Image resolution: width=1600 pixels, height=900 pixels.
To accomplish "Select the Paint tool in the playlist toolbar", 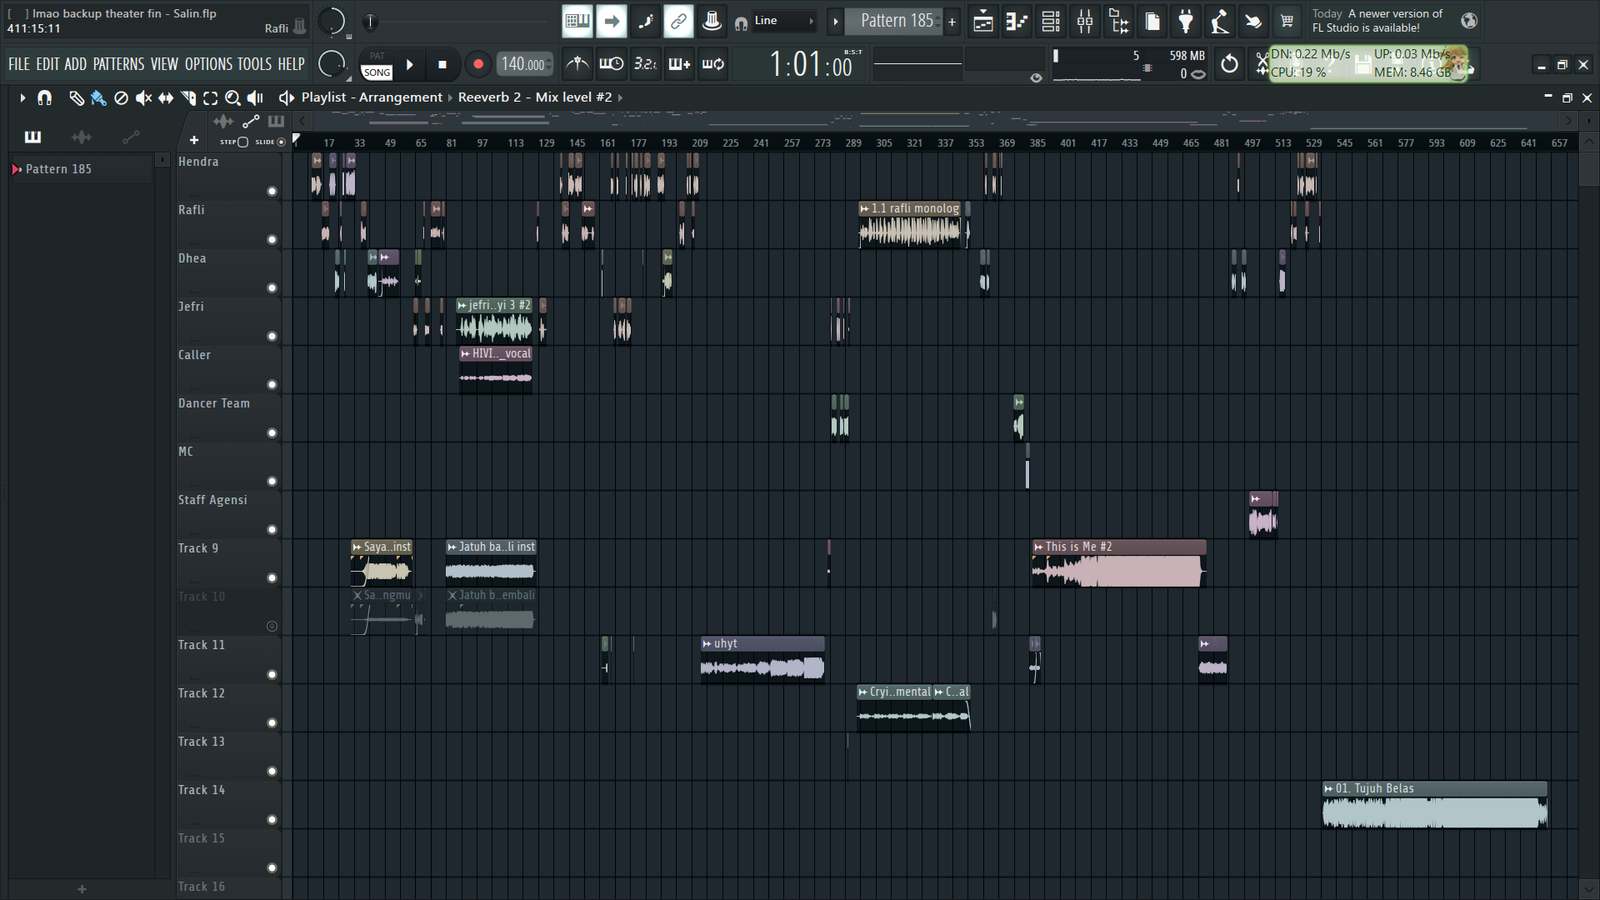I will coord(97,98).
